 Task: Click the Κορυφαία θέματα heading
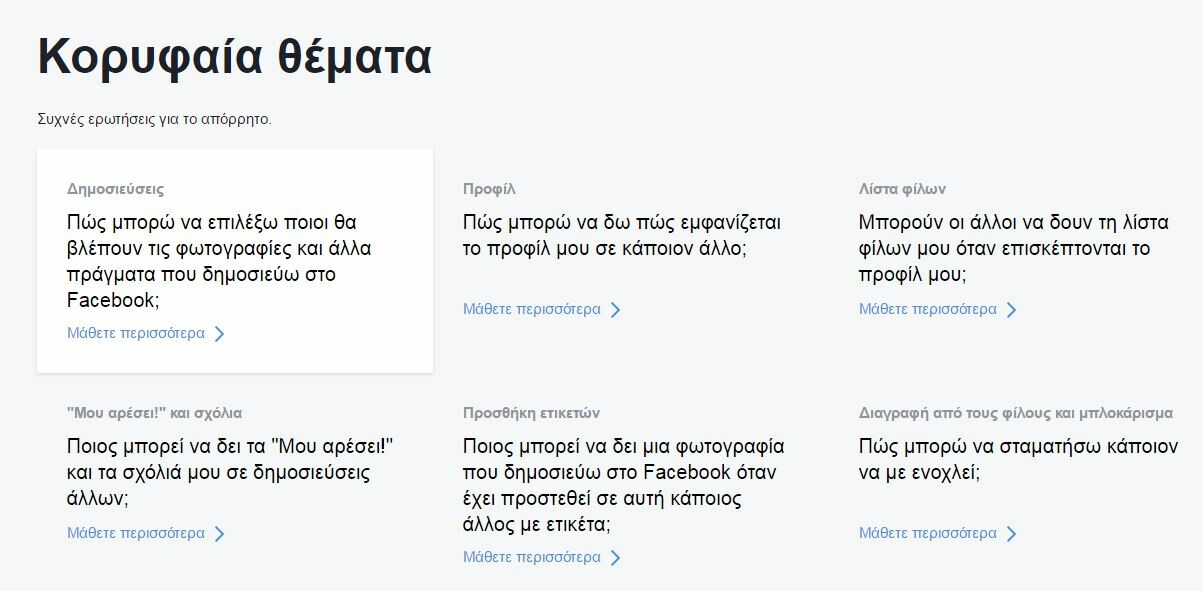pyautogui.click(x=234, y=58)
